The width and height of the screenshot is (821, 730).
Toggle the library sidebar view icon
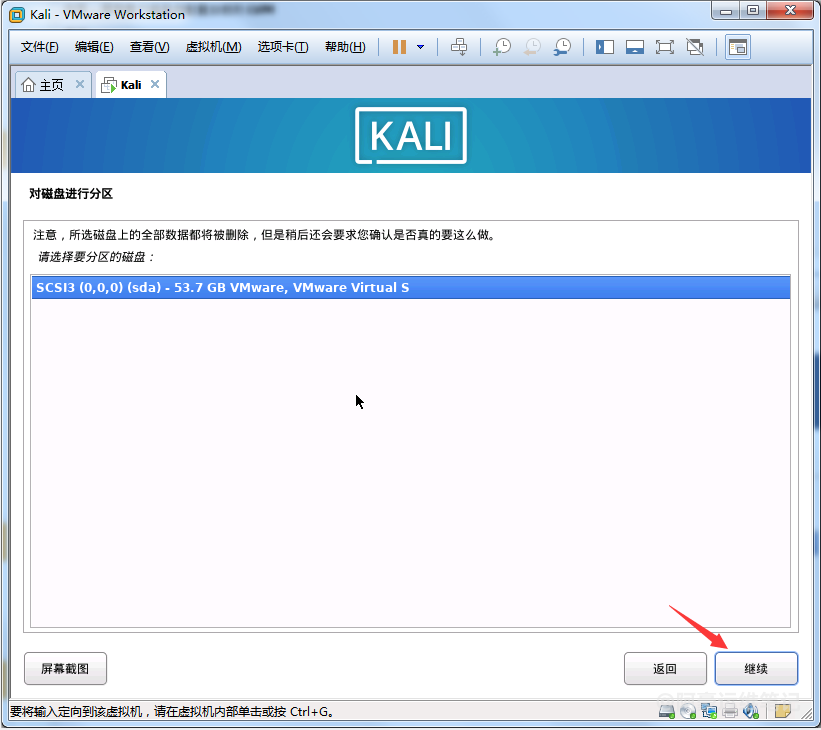604,47
